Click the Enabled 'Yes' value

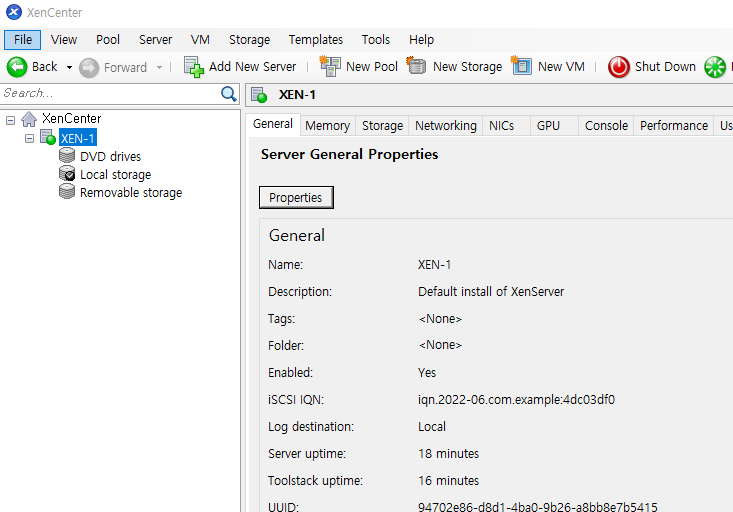[427, 373]
